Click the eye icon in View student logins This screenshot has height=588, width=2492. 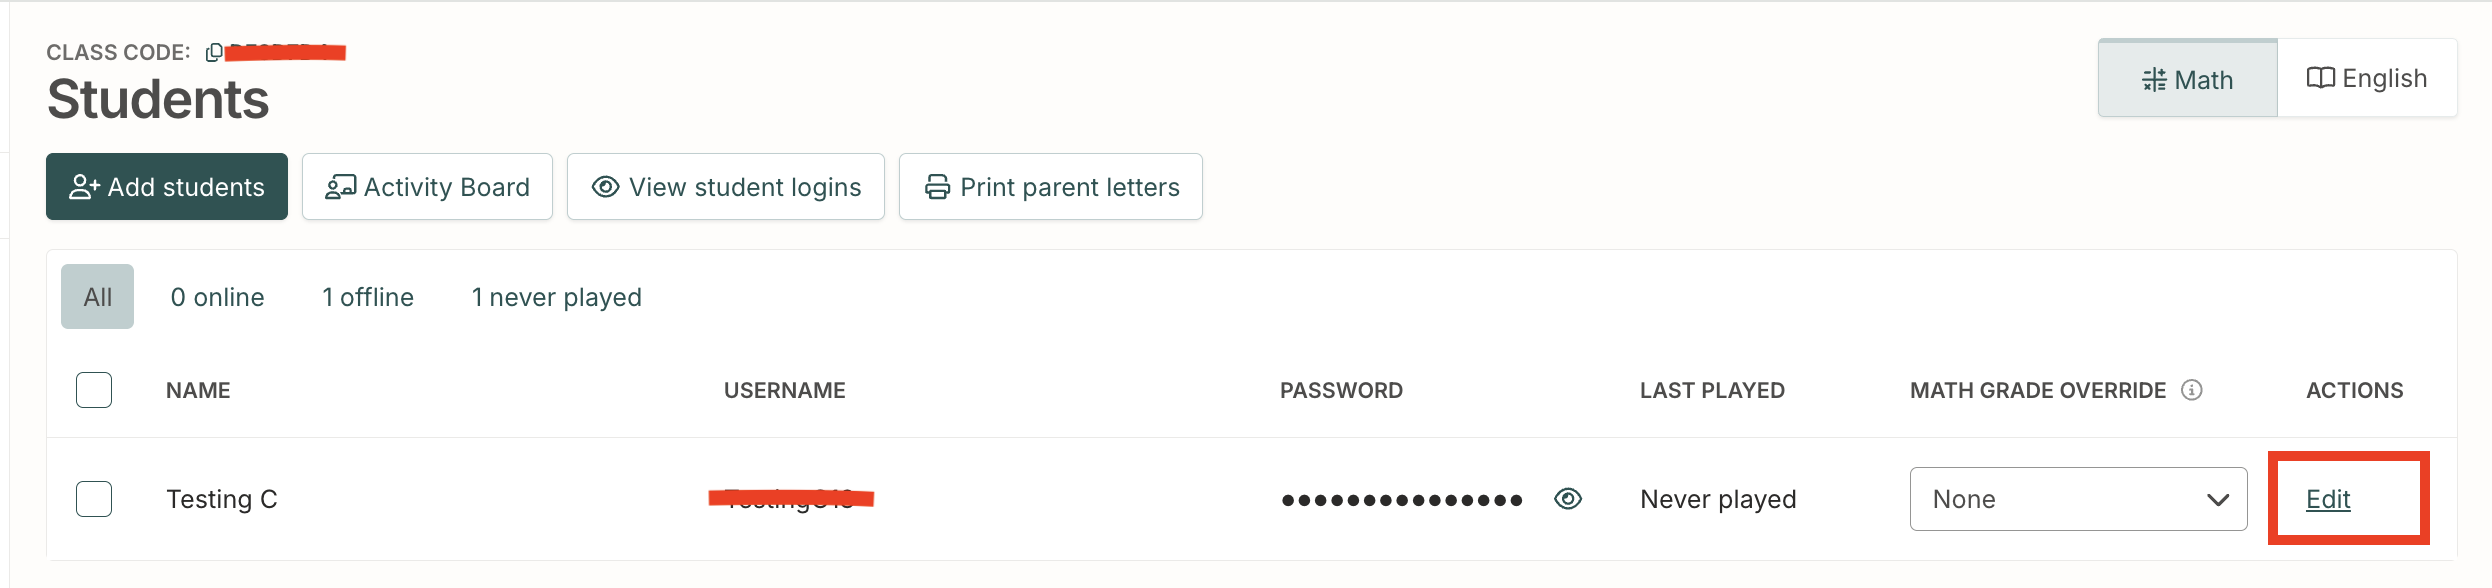pos(605,187)
